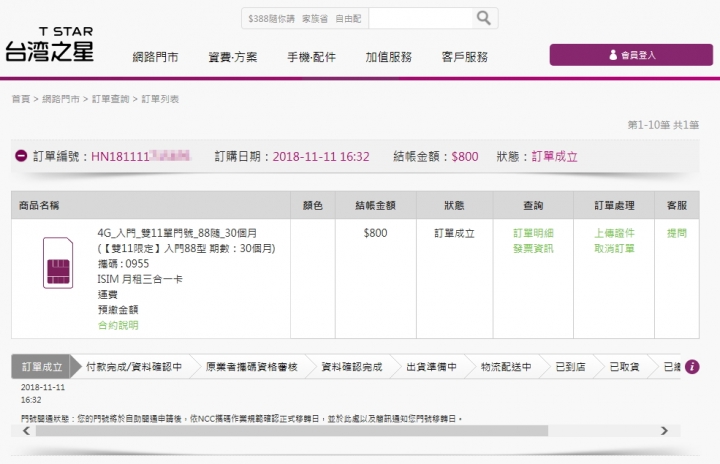Image resolution: width=720 pixels, height=464 pixels.
Task: Open the 合約說明 link
Action: tap(118, 325)
